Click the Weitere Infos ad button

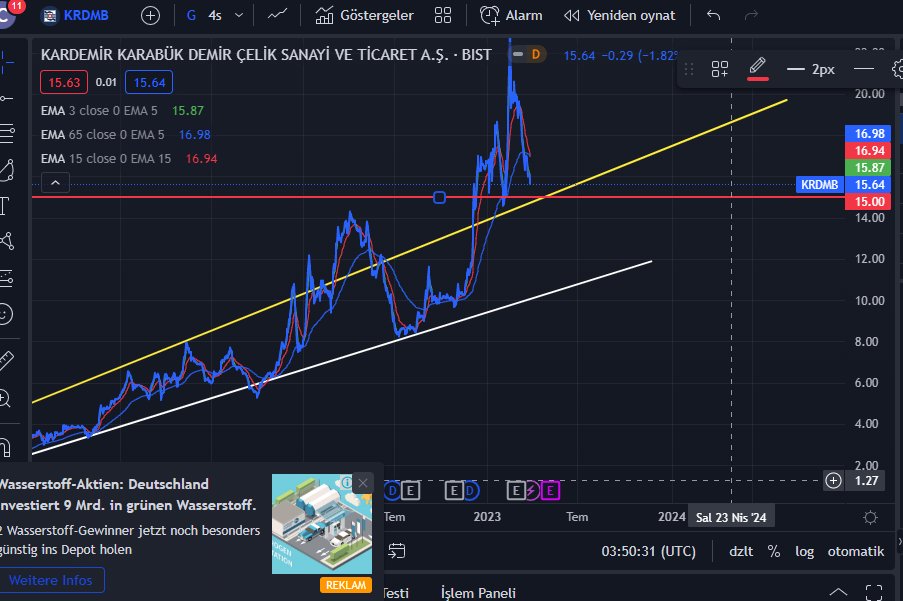[x=52, y=580]
